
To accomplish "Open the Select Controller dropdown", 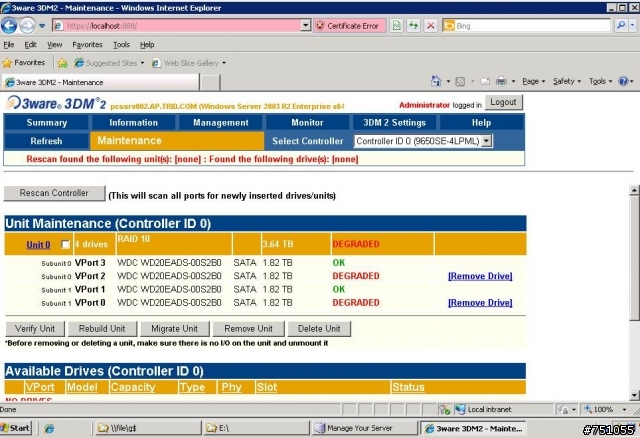I will (x=423, y=141).
